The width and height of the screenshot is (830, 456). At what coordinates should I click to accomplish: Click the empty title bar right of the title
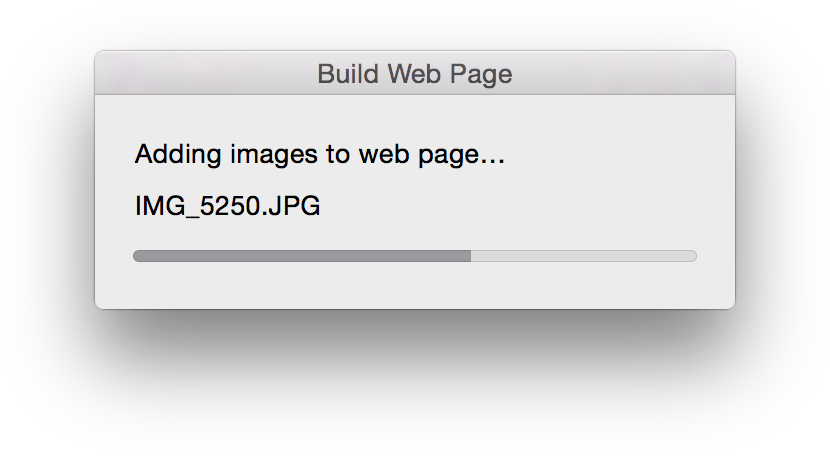click(x=624, y=73)
